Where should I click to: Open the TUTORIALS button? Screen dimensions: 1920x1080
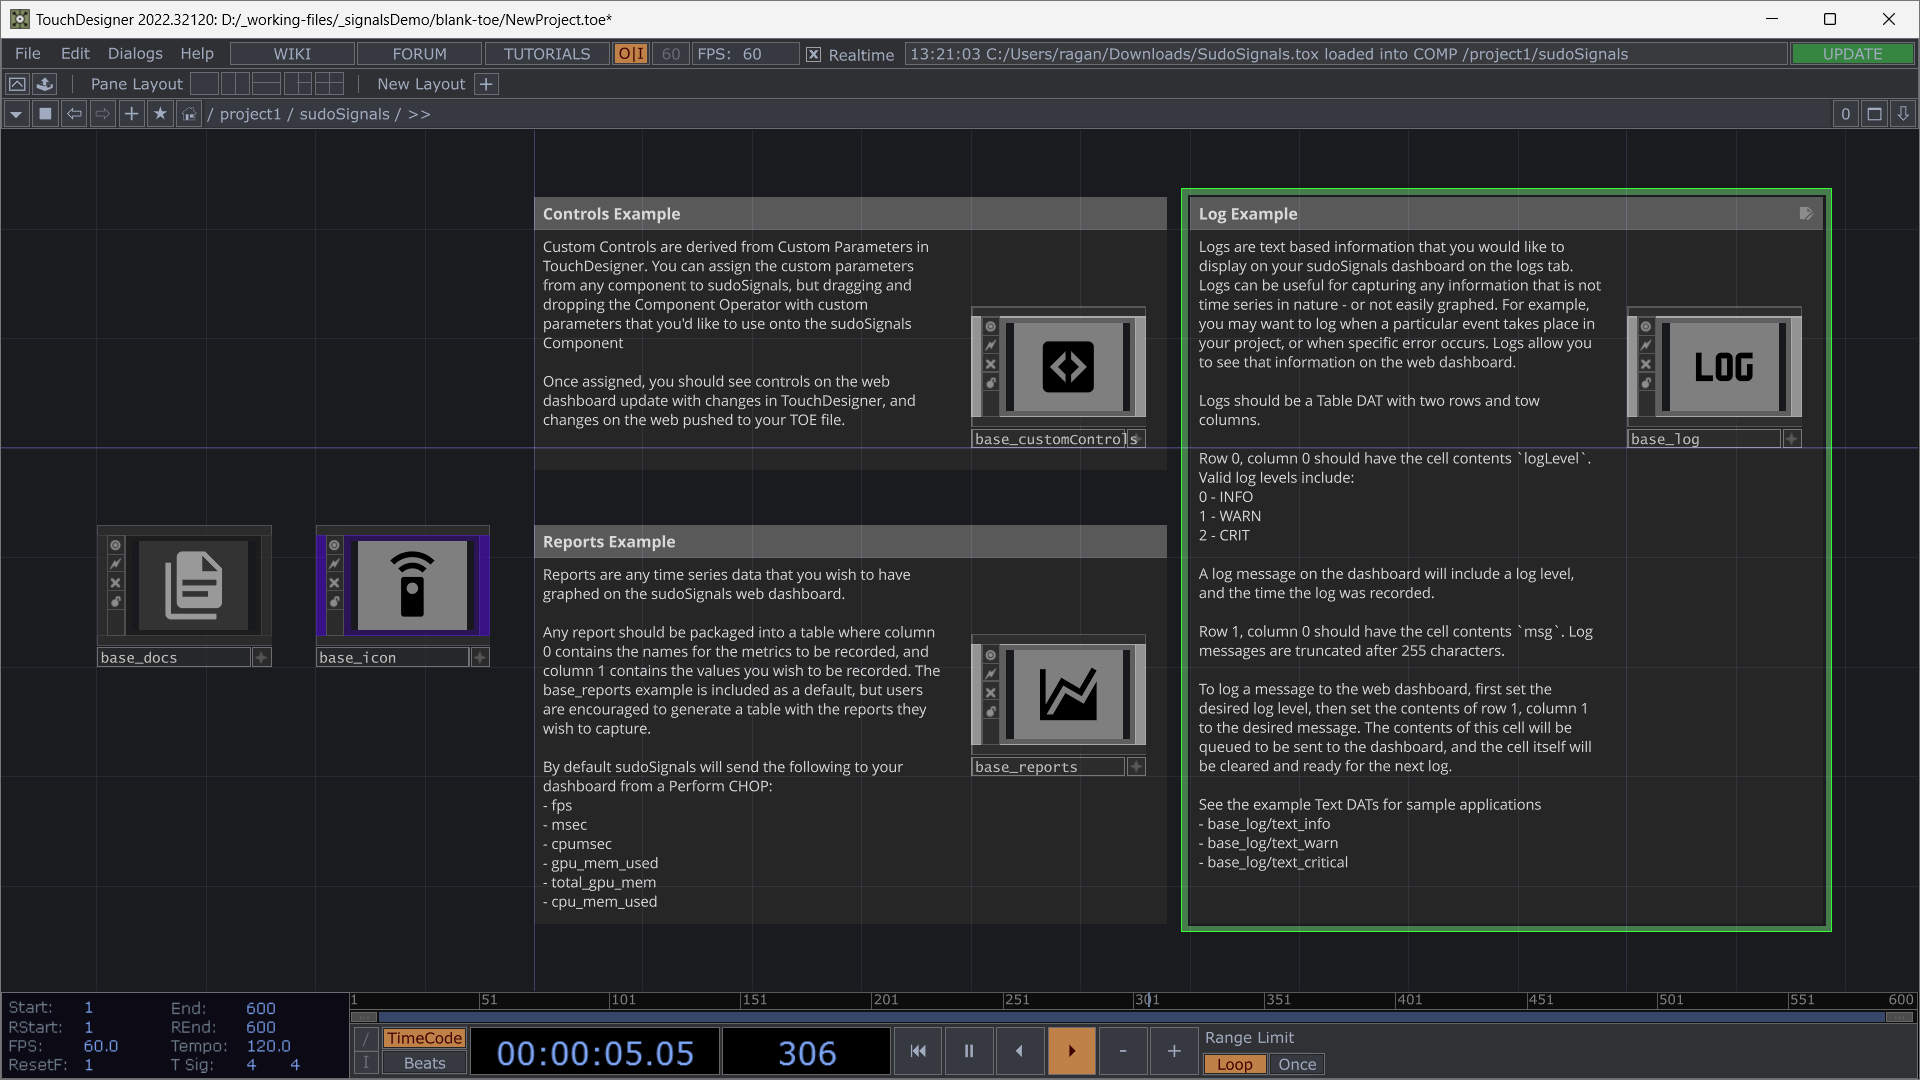point(547,54)
